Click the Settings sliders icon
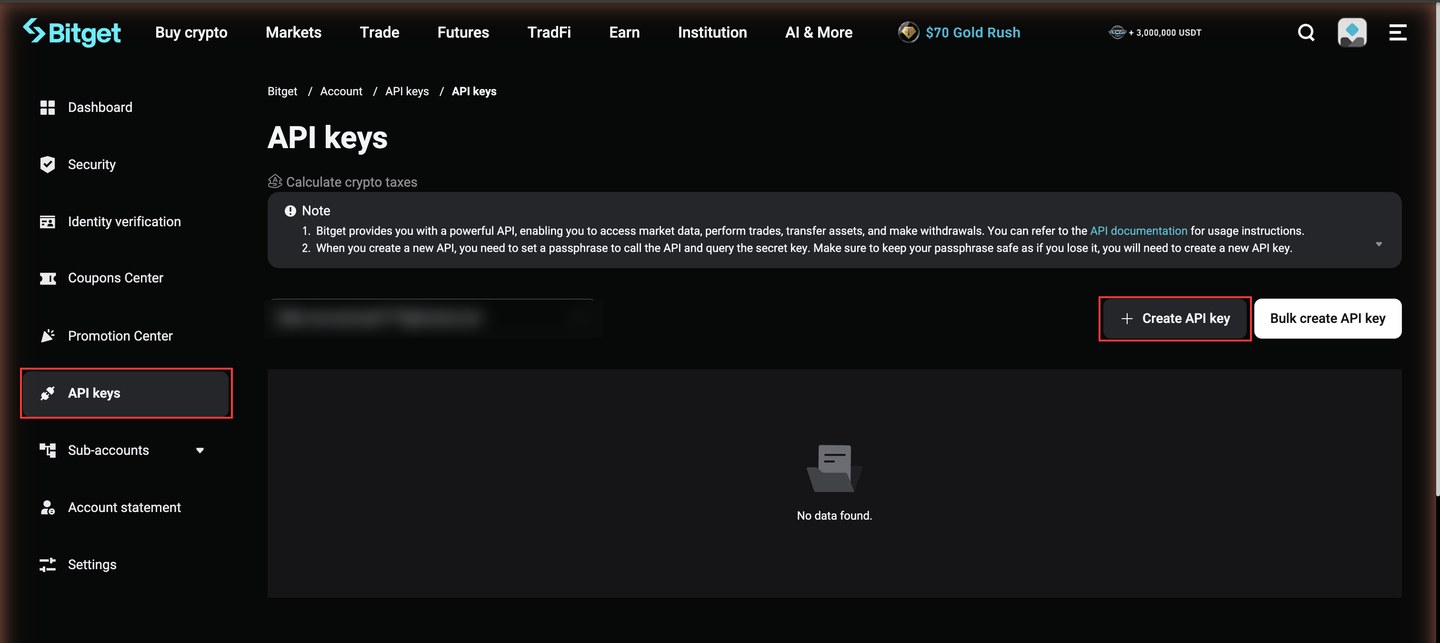The image size is (1440, 643). tap(47, 565)
